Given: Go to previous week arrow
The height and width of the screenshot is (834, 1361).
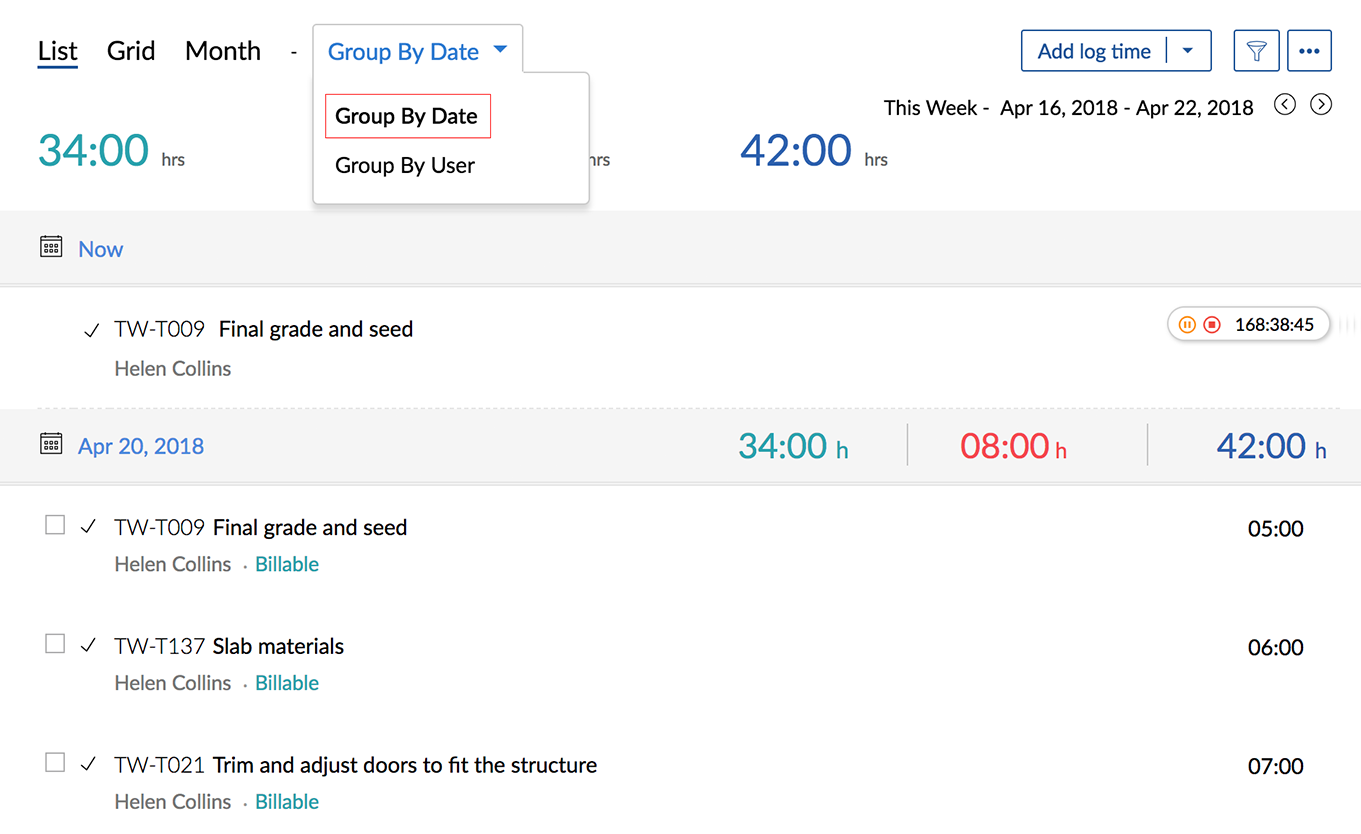Looking at the screenshot, I should pos(1285,104).
